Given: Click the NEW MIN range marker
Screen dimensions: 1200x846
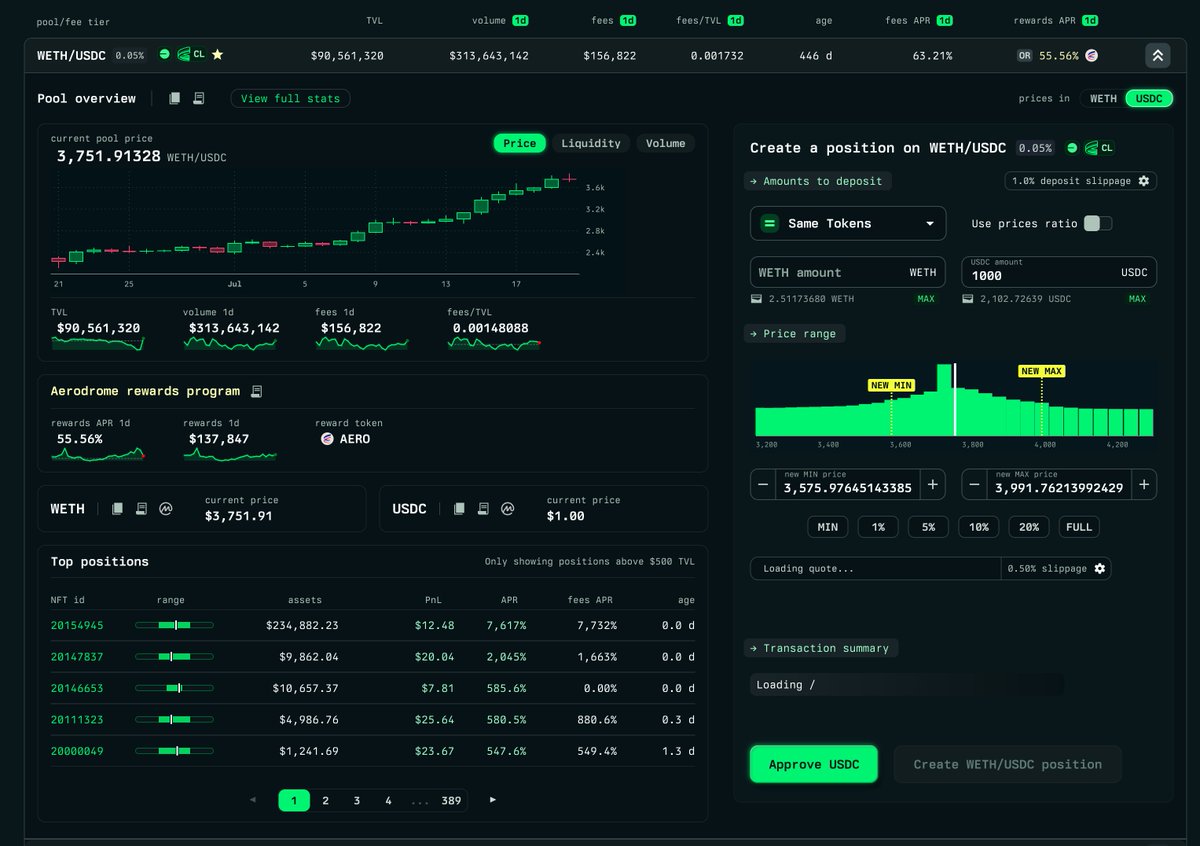Looking at the screenshot, I should click(x=891, y=385).
